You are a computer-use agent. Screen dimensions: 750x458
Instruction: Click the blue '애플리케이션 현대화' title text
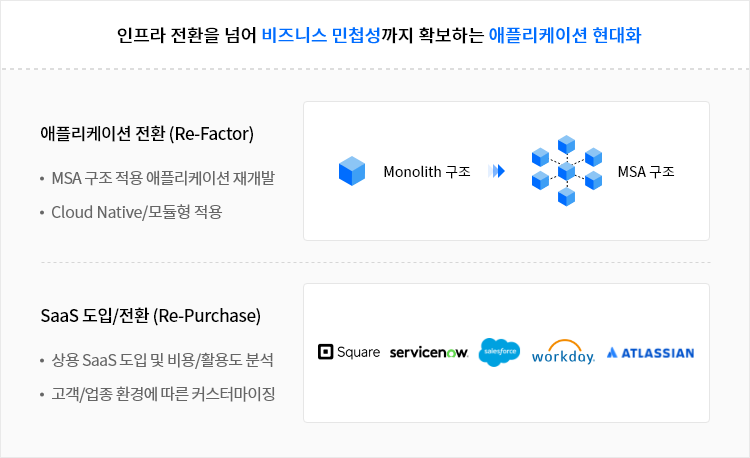click(x=565, y=36)
